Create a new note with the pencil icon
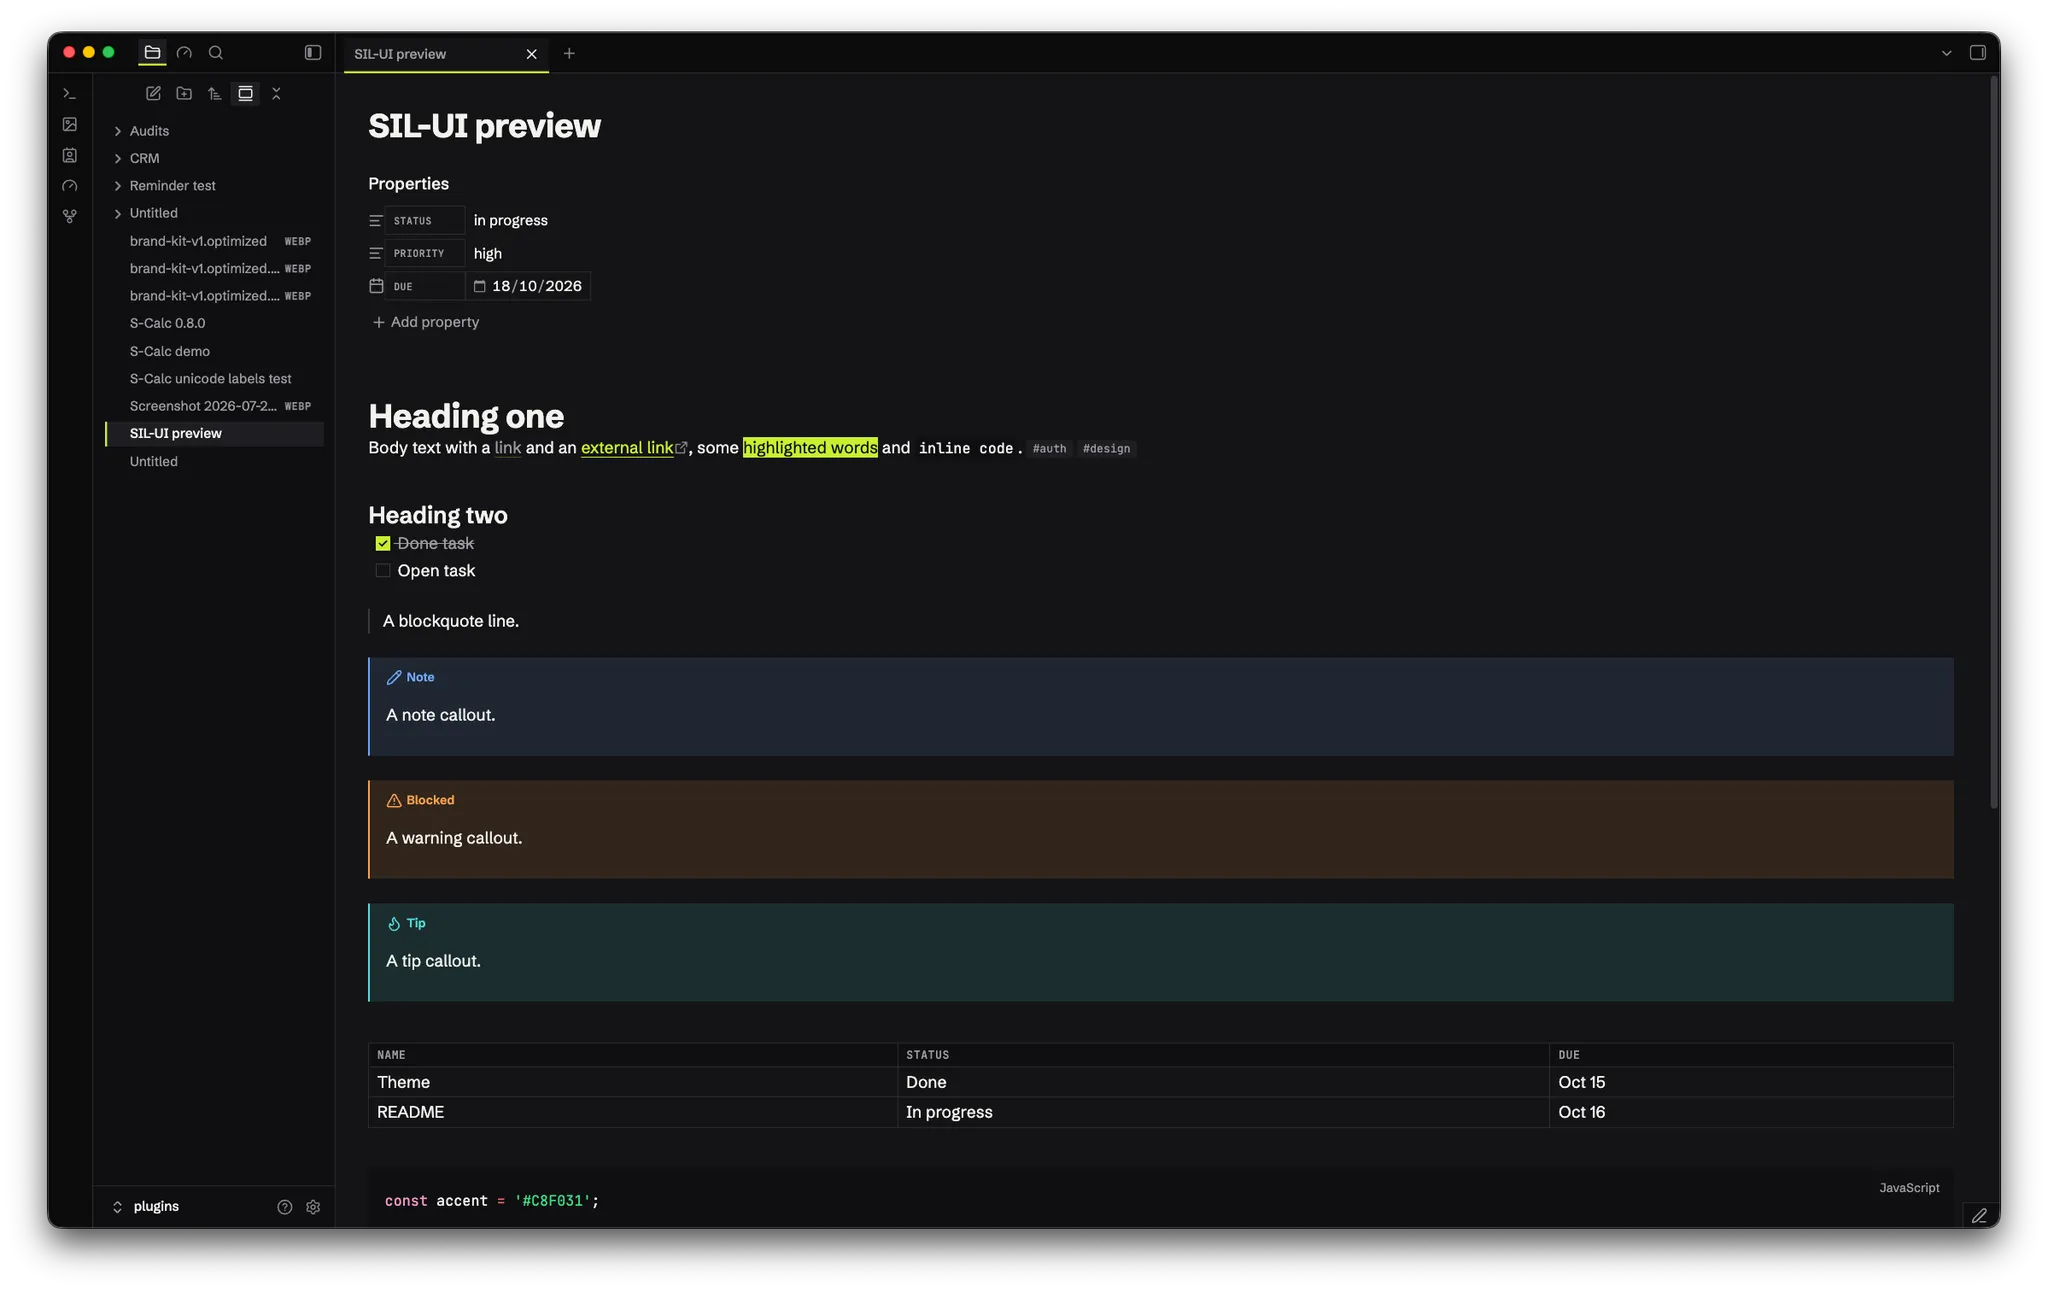Image resolution: width=2048 pixels, height=1291 pixels. [153, 93]
